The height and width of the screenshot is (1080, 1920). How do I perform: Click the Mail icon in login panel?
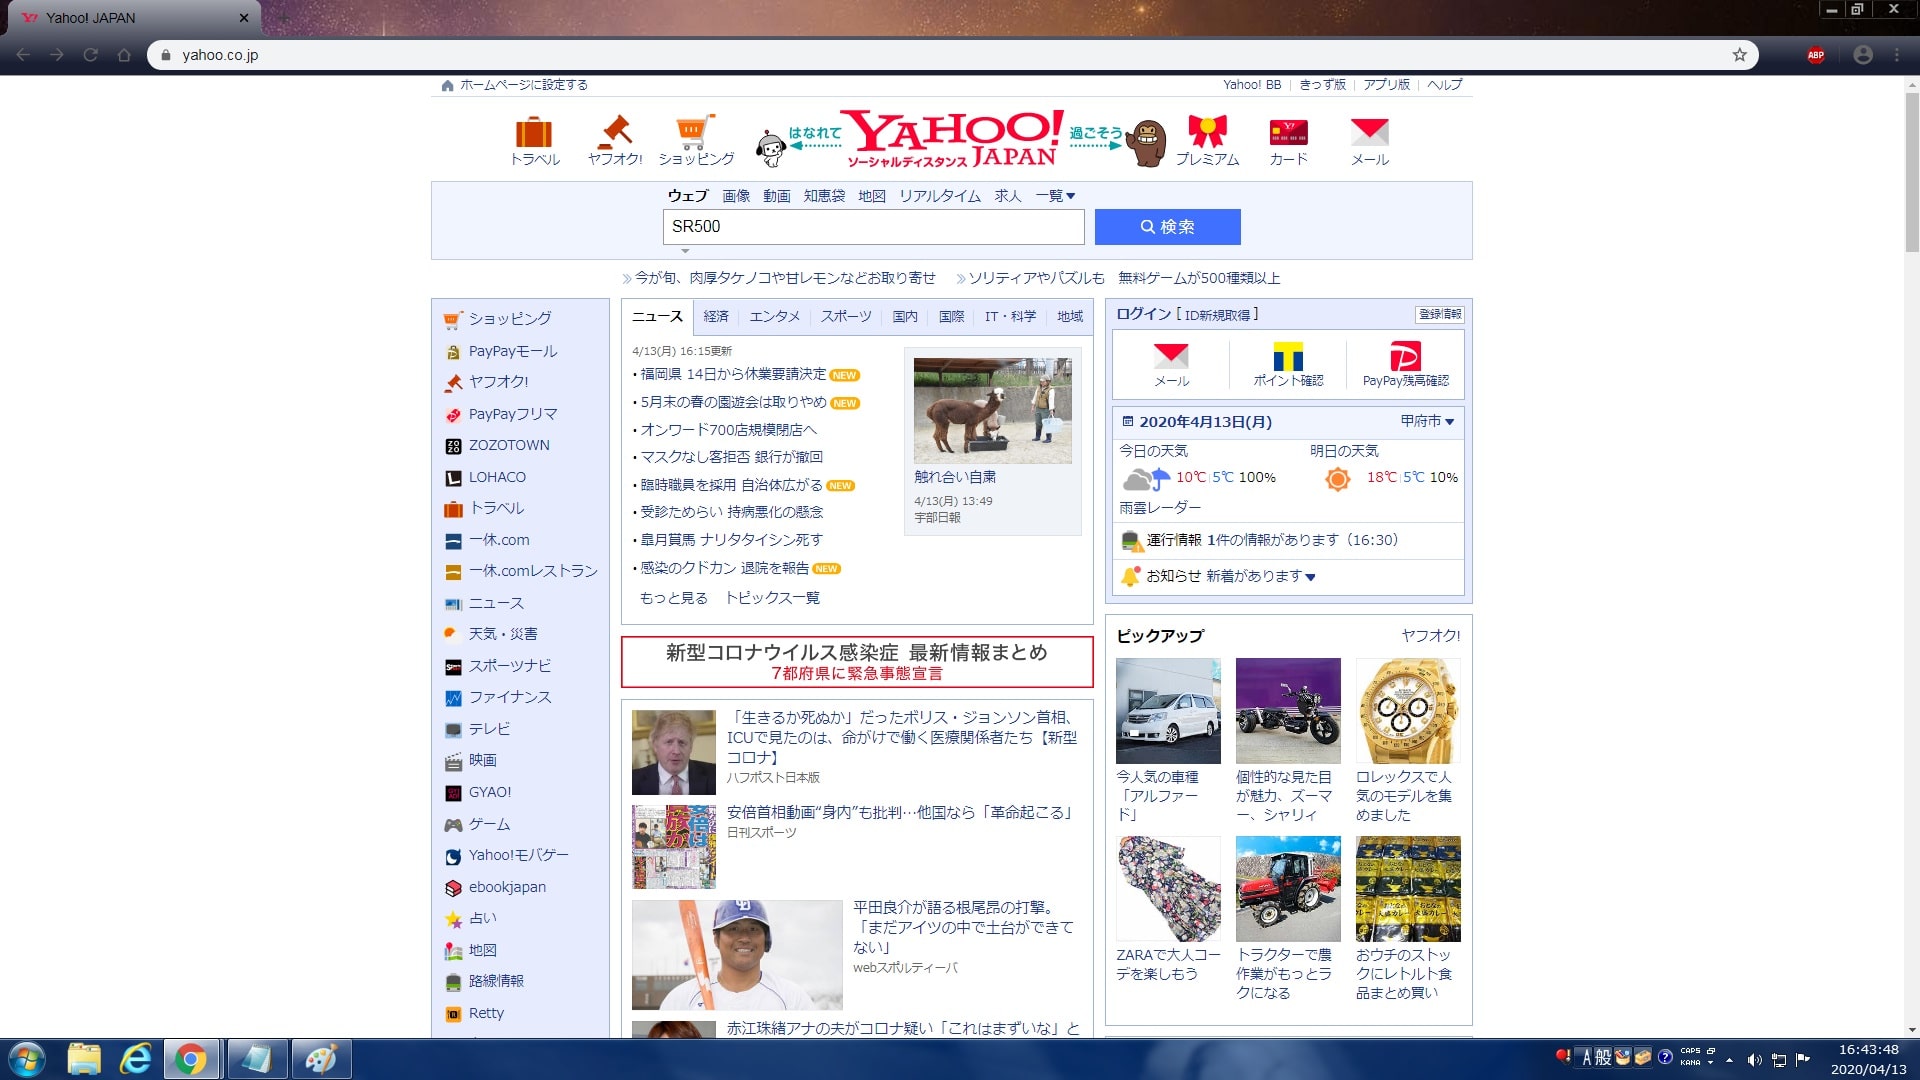click(x=1171, y=356)
